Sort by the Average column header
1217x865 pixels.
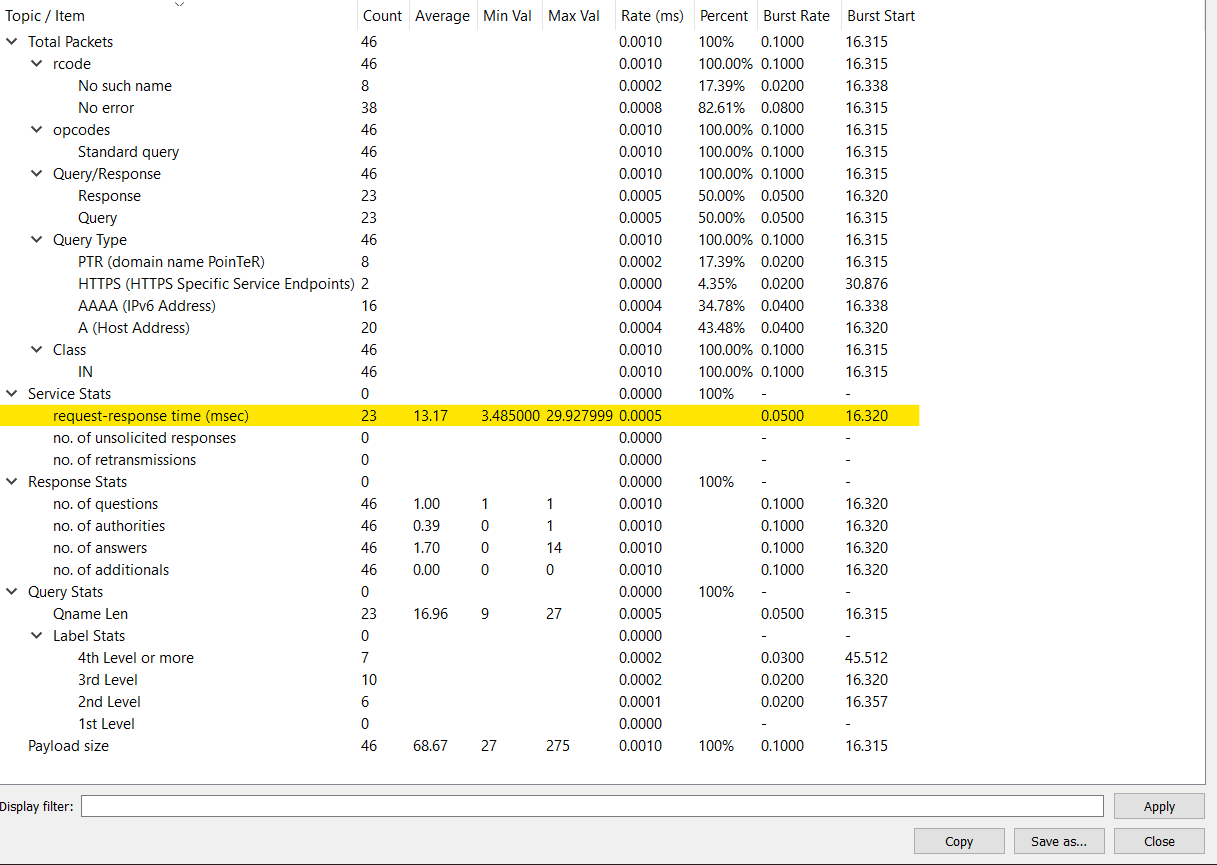coord(443,15)
